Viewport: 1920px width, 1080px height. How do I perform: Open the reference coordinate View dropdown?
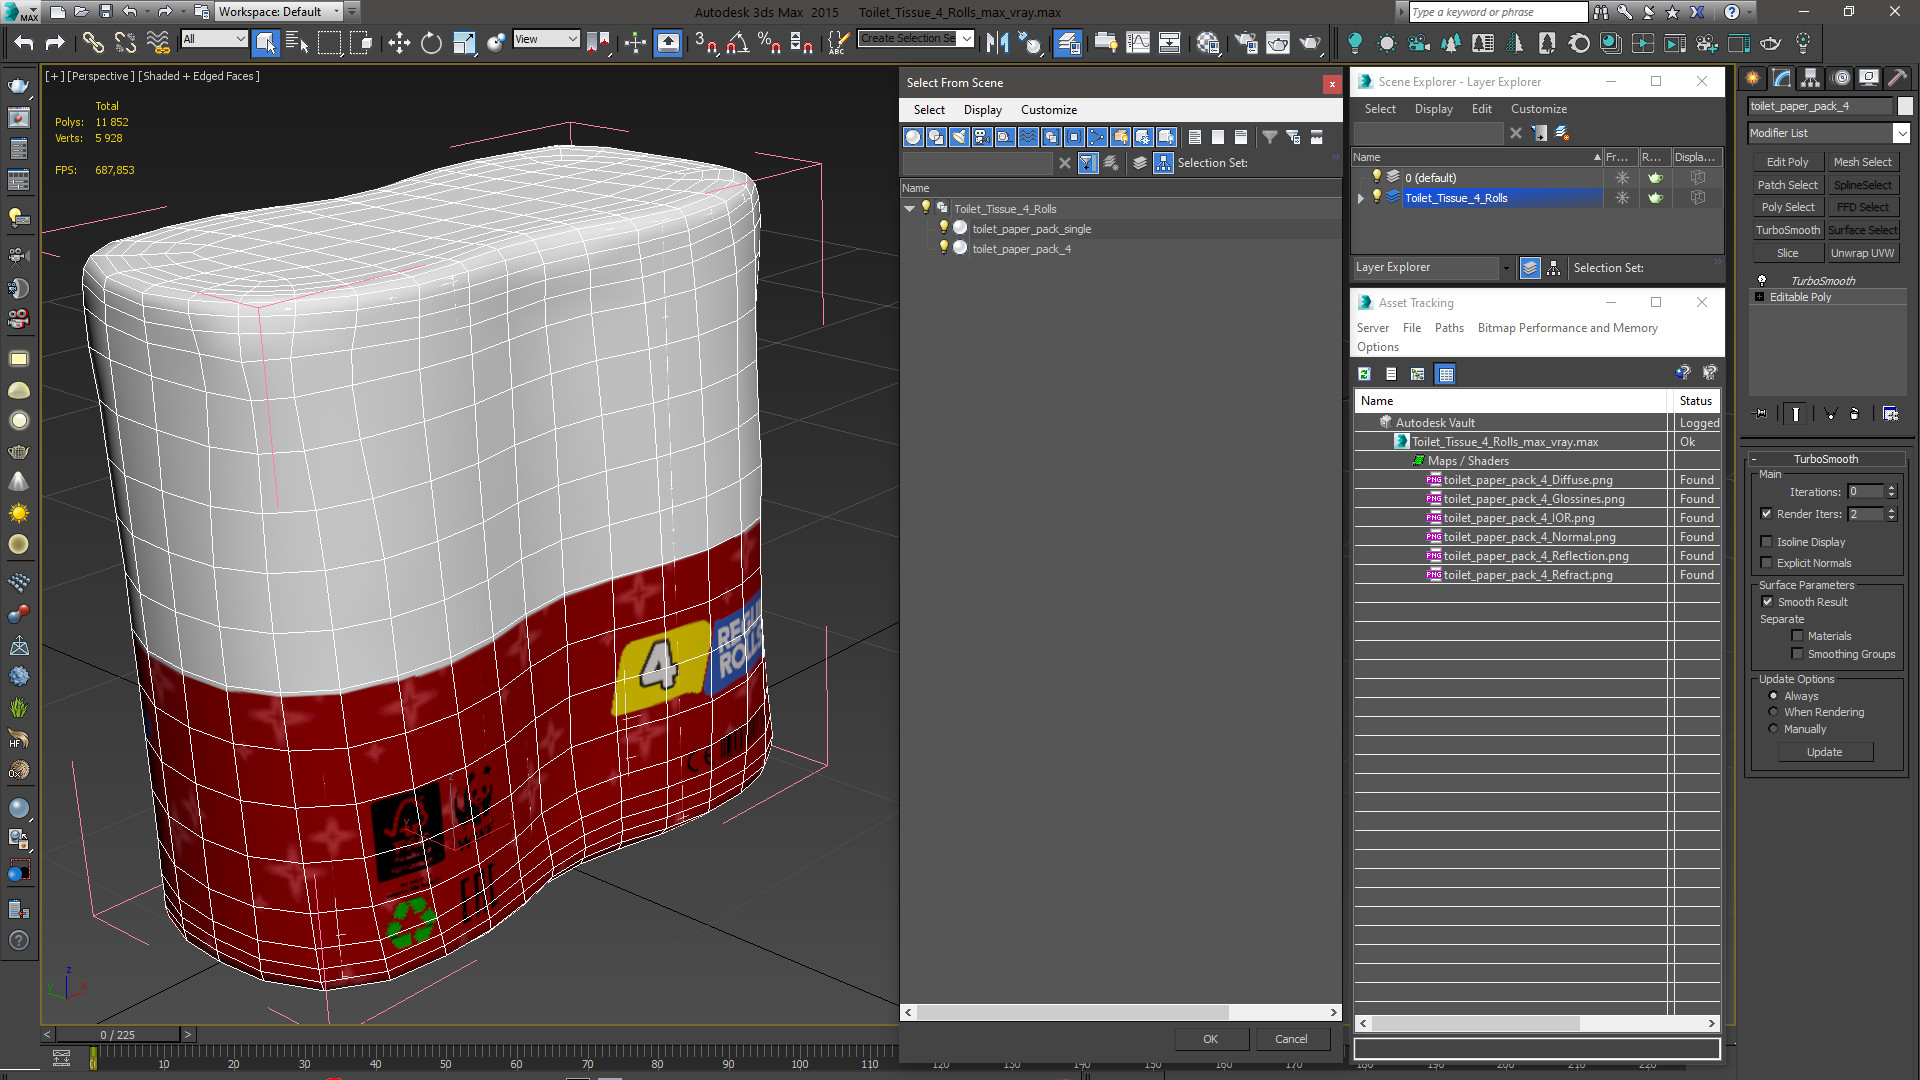pyautogui.click(x=546, y=39)
